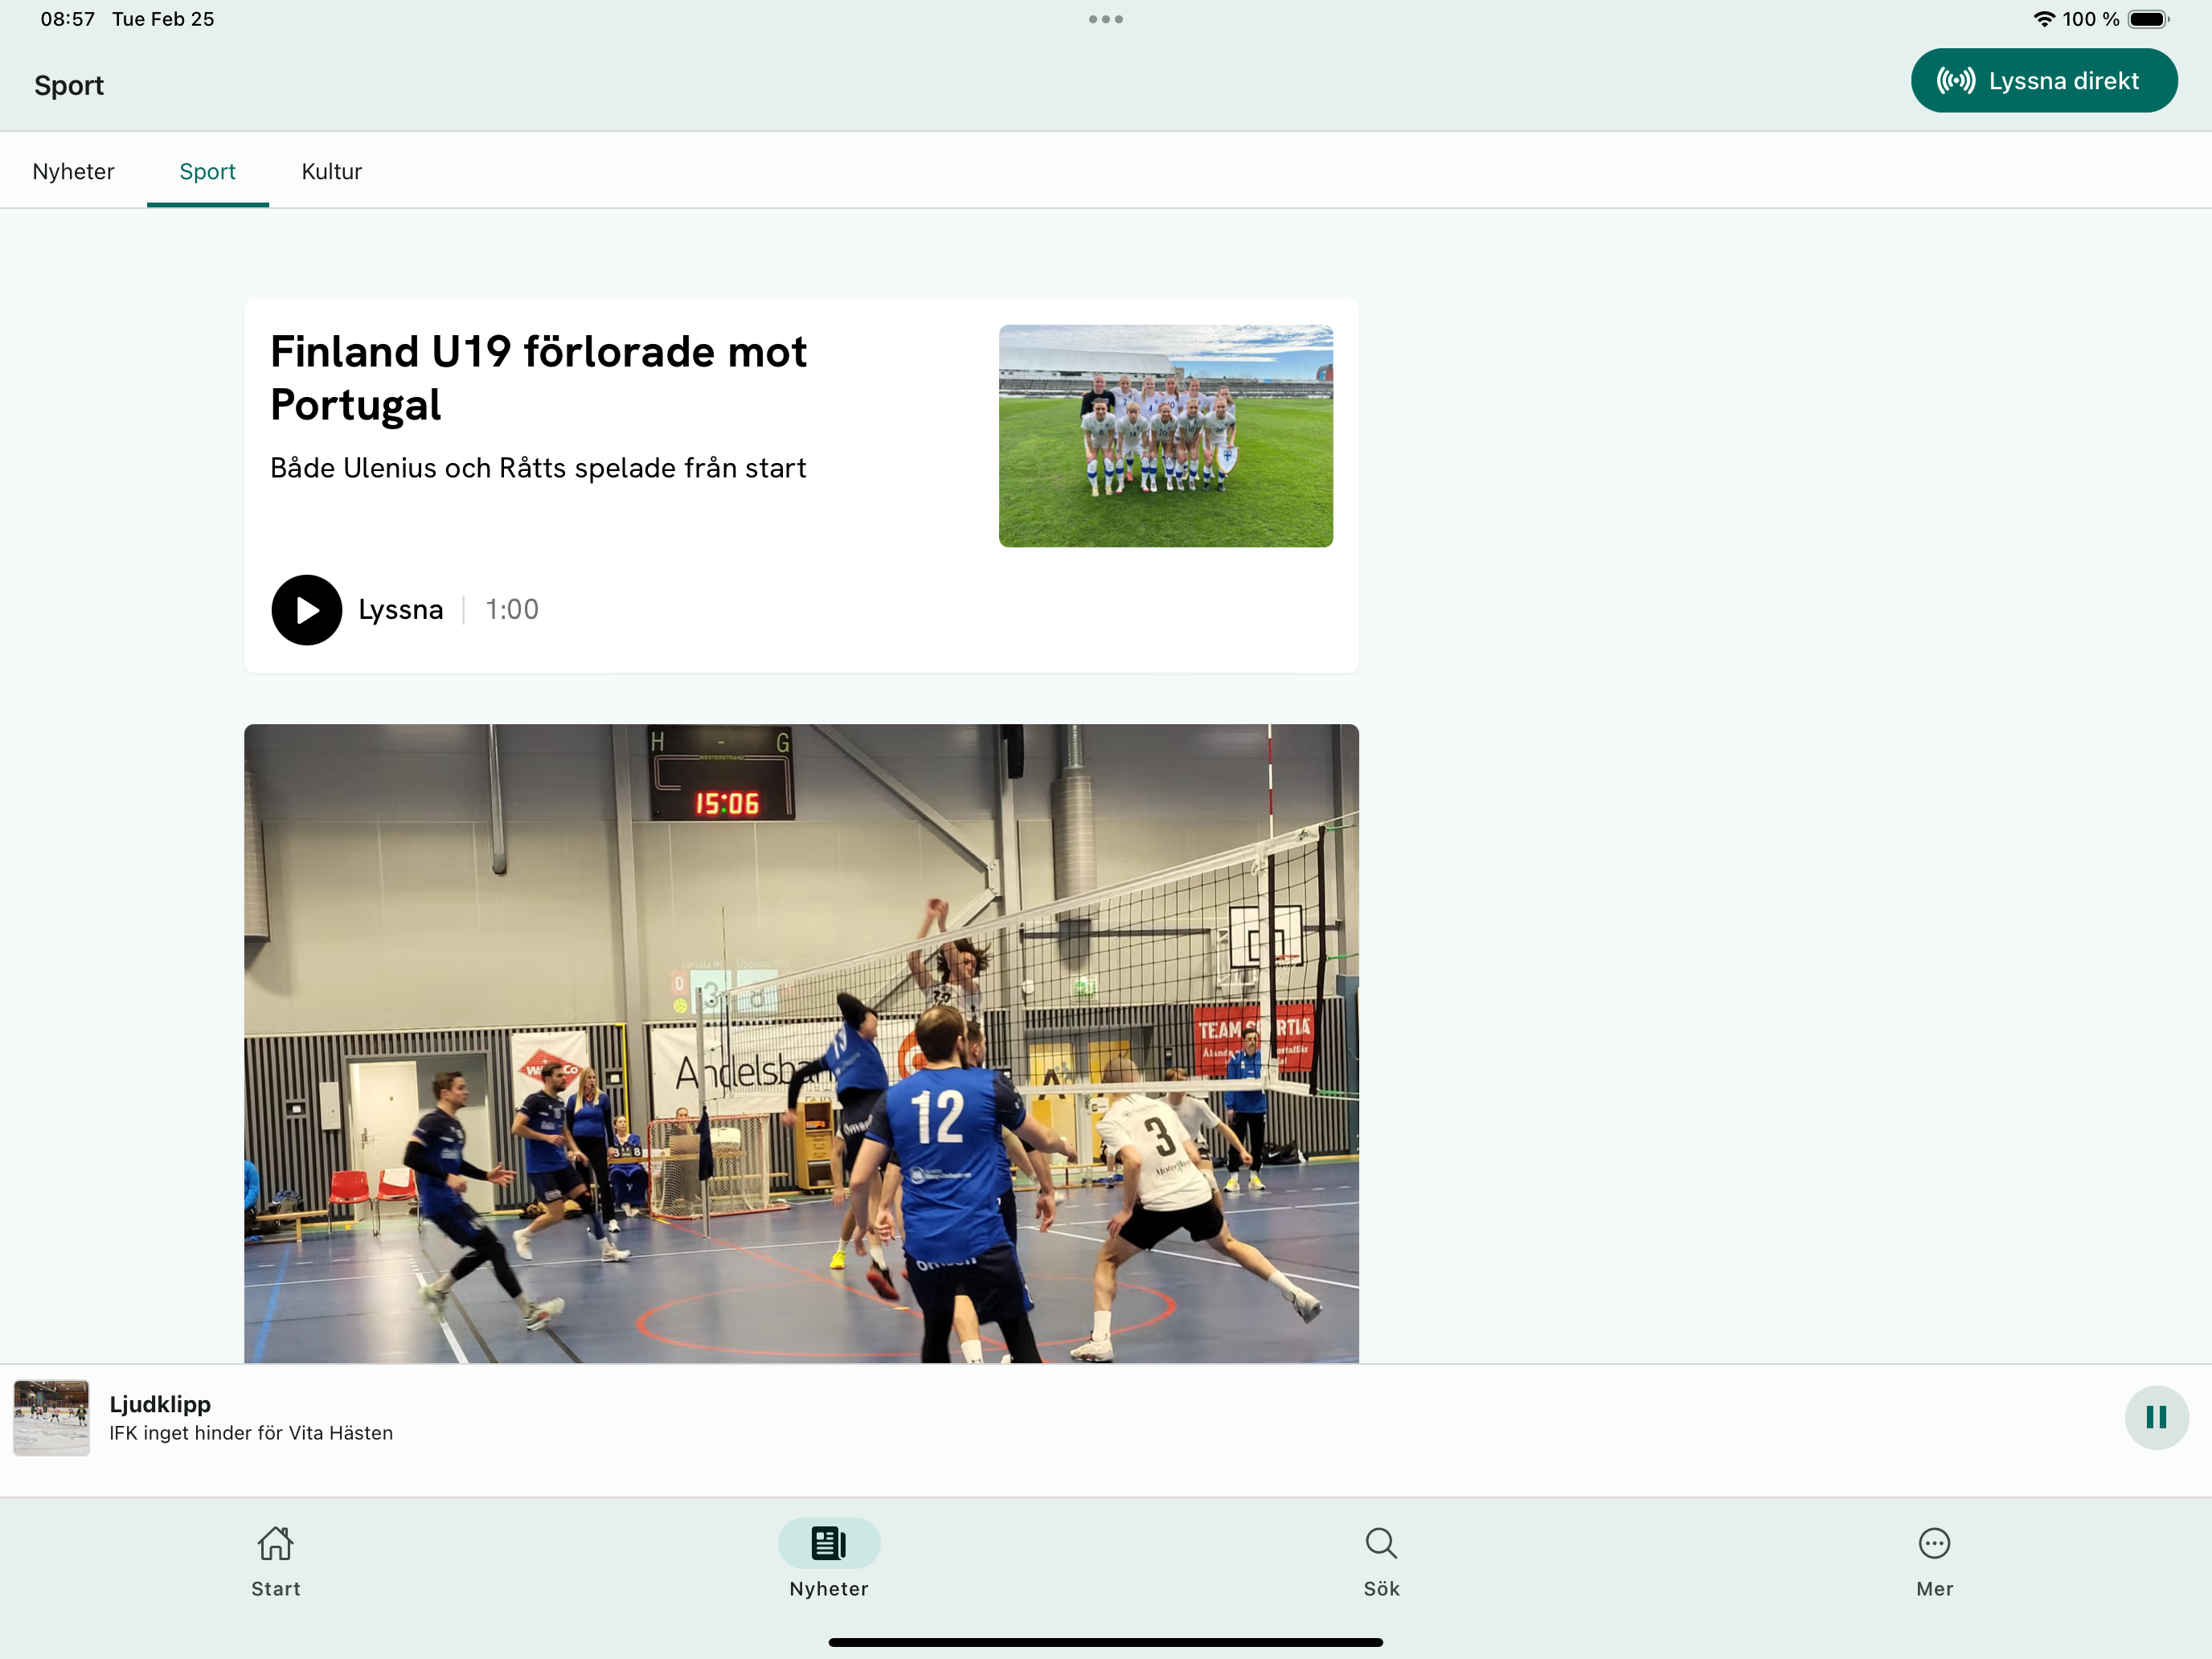
Task: Open the Mer ellipsis menu
Action: tap(1933, 1543)
